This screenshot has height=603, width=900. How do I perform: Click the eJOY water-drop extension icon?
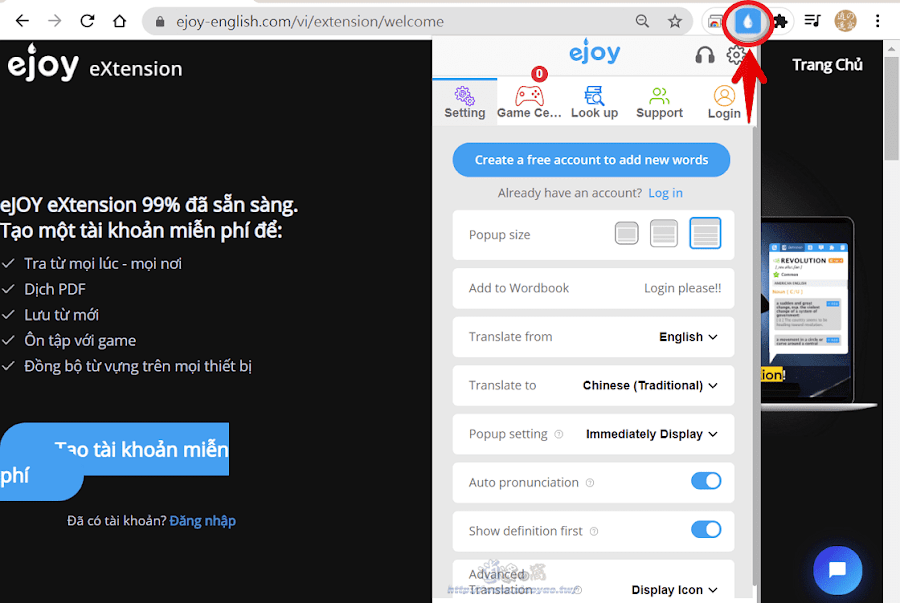(x=747, y=22)
